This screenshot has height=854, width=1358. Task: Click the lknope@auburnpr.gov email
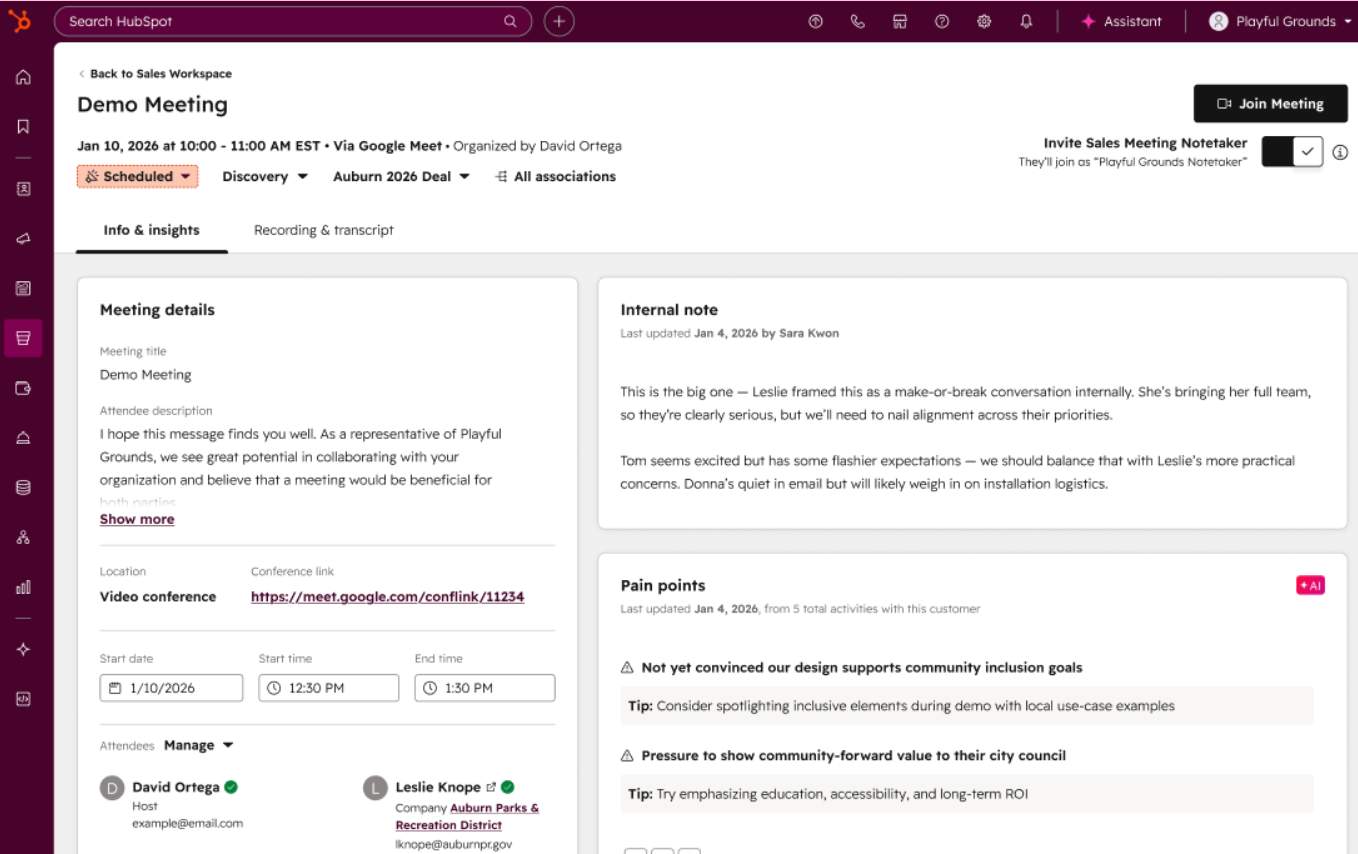[x=453, y=844]
